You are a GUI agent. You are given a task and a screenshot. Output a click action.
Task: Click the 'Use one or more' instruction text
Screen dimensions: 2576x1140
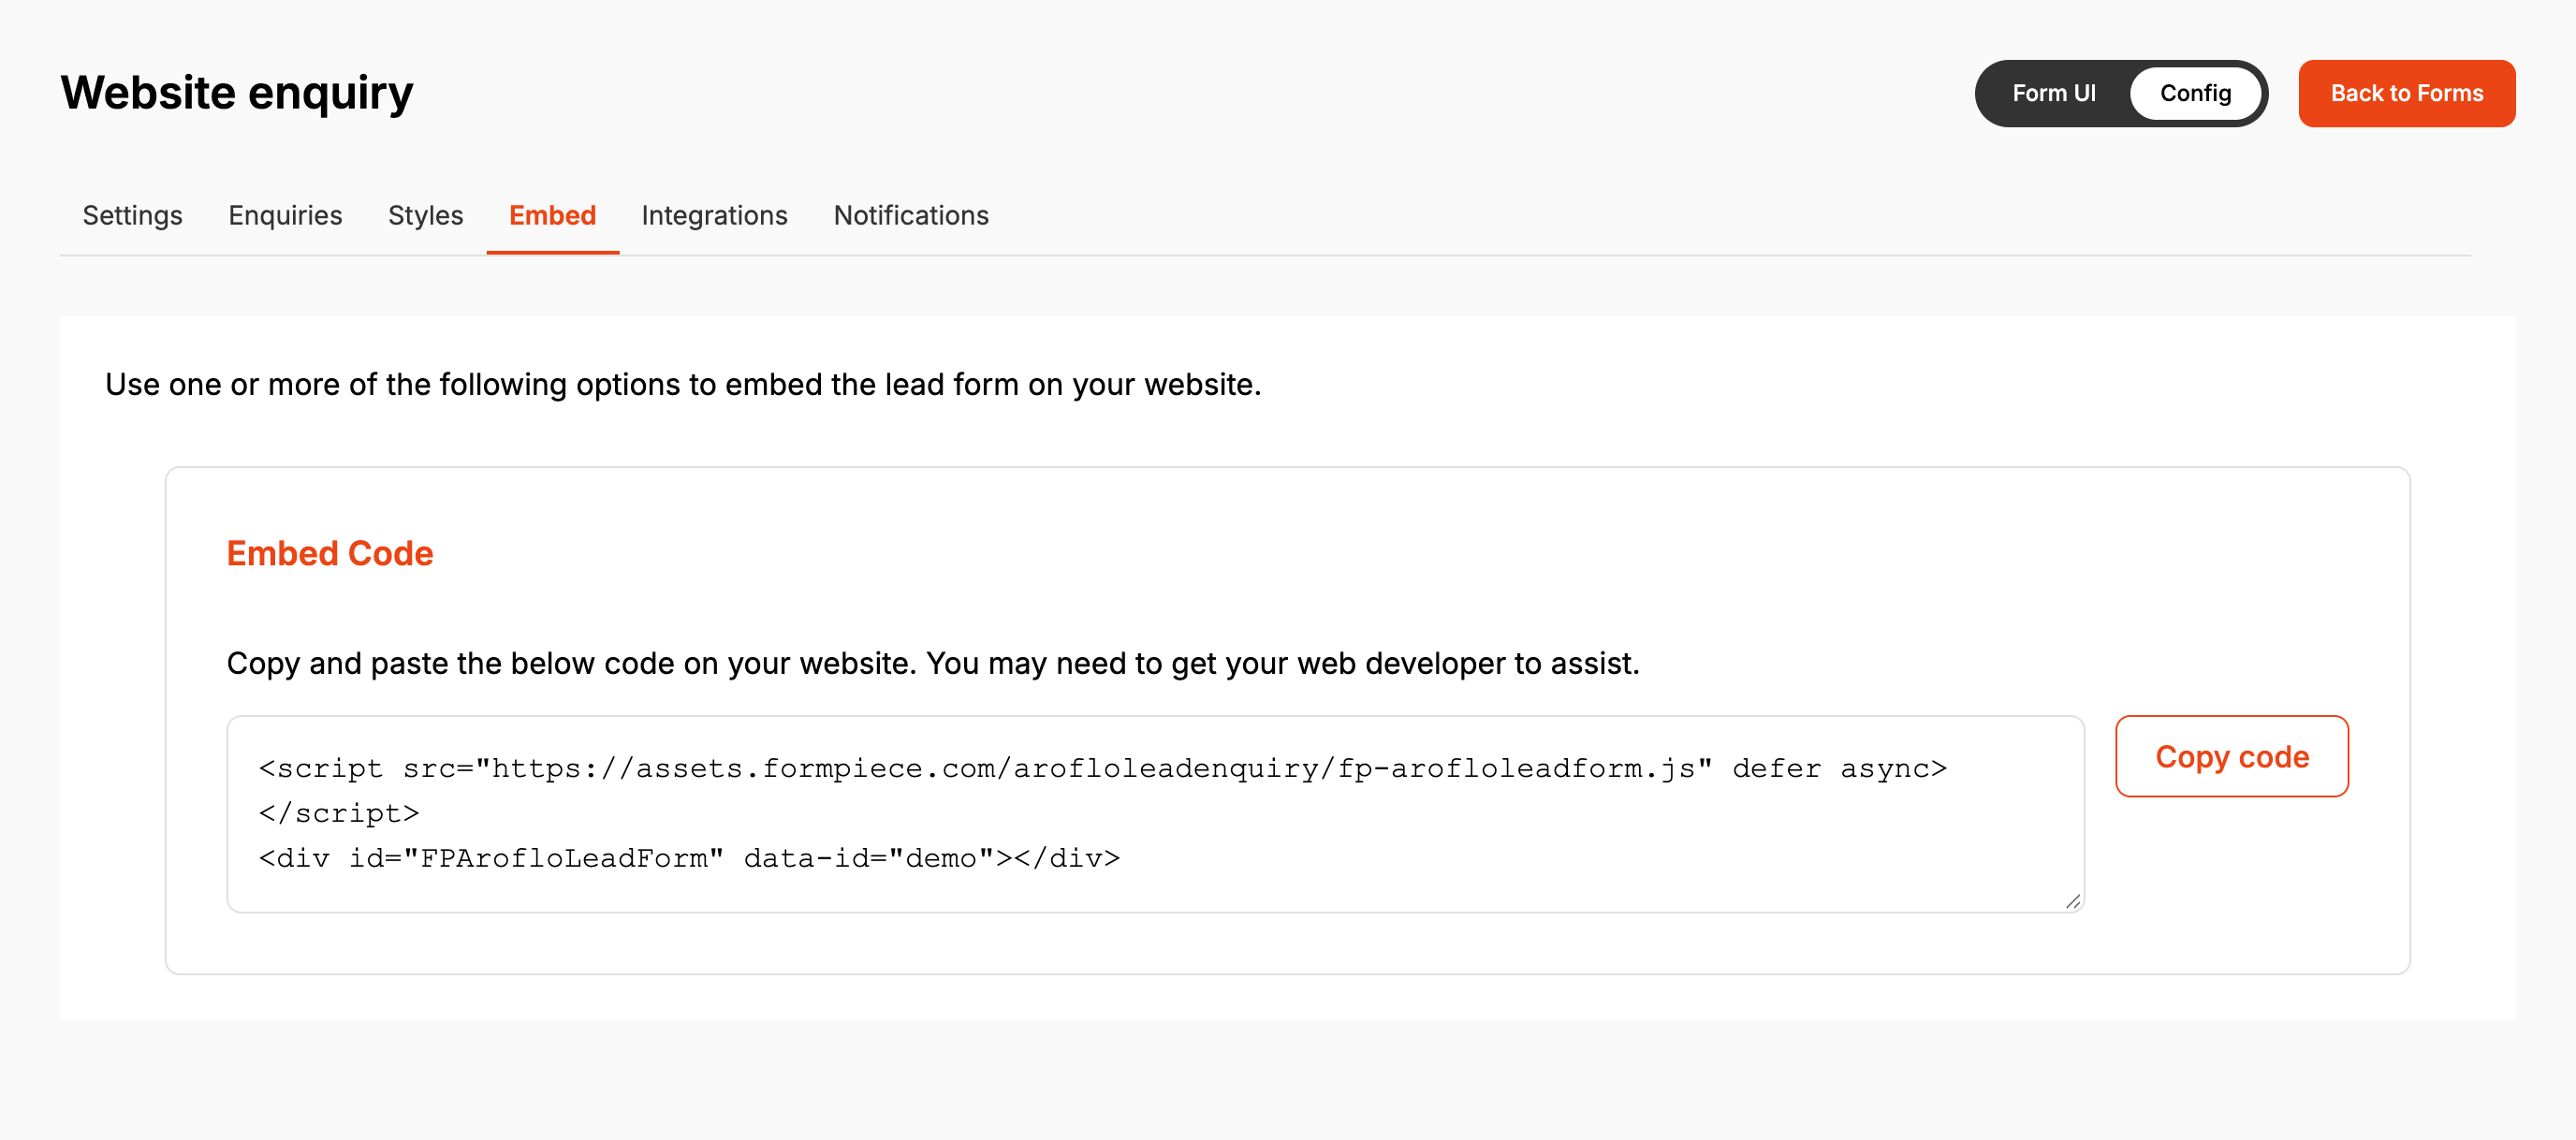[x=683, y=384]
